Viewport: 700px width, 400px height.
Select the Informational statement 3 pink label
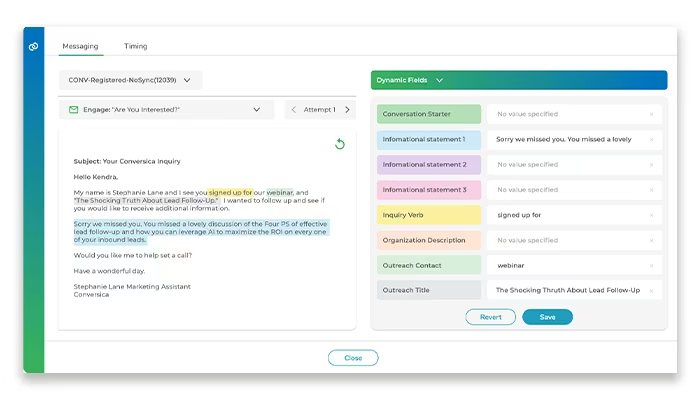pyautogui.click(x=429, y=190)
